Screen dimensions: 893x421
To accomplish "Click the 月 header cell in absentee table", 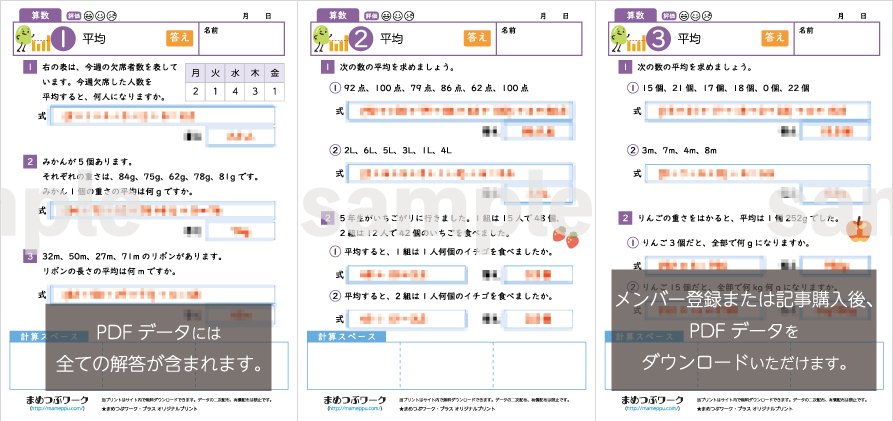I will coord(195,73).
